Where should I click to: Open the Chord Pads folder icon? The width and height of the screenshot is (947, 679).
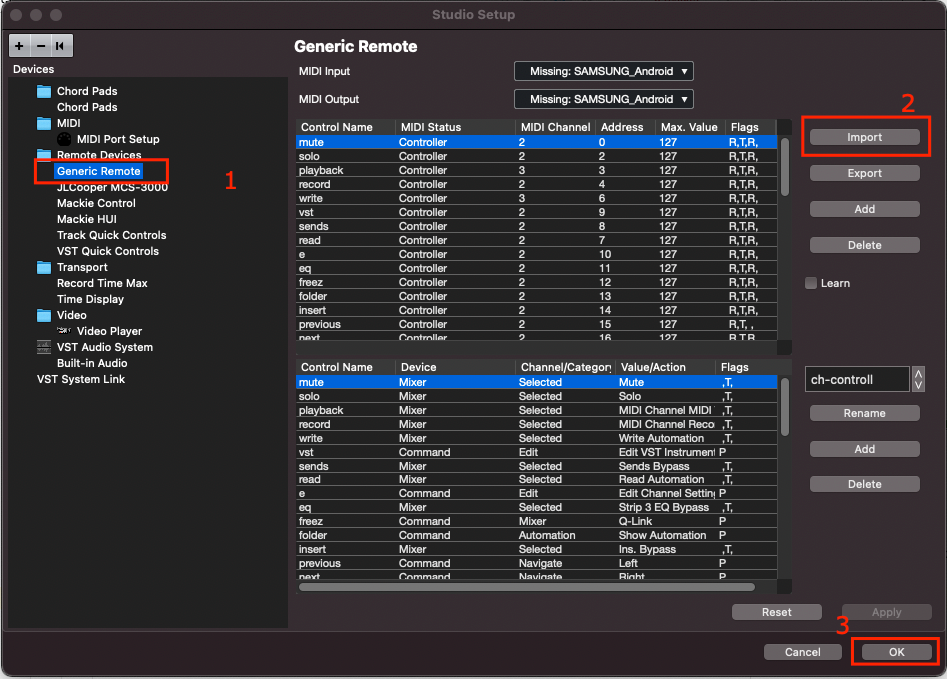pos(44,91)
